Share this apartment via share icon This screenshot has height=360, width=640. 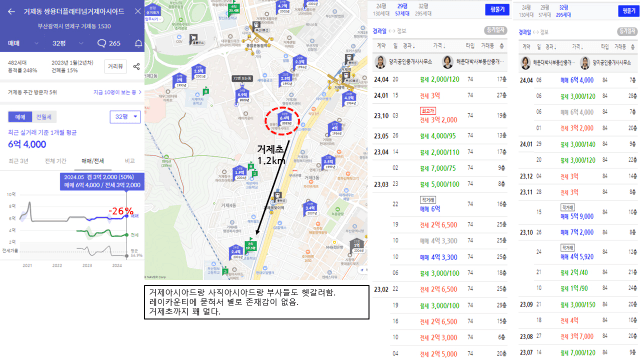(x=136, y=67)
